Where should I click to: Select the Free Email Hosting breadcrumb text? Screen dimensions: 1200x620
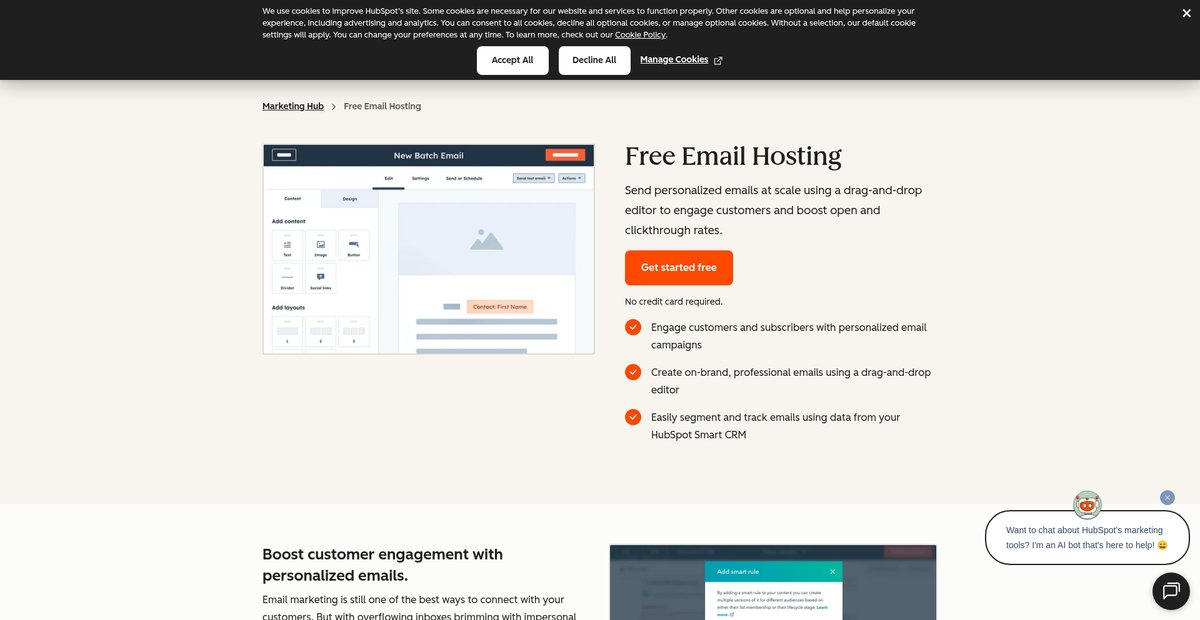coord(382,106)
